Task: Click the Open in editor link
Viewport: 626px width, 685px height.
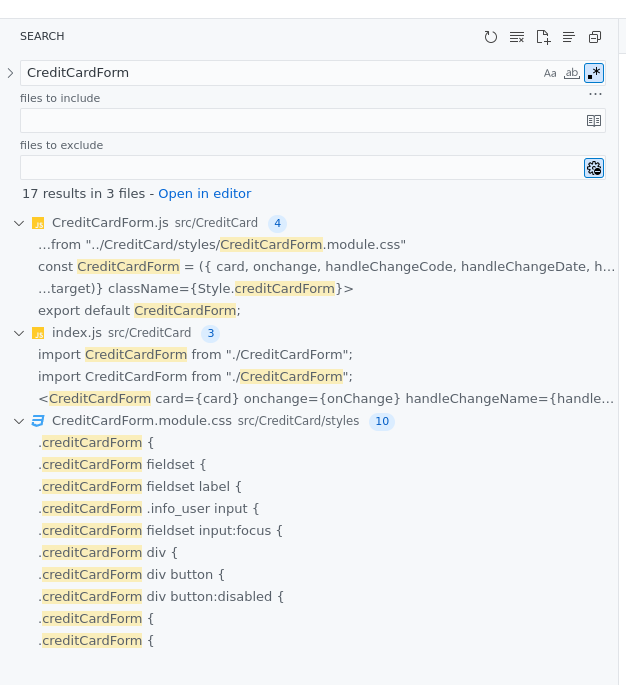Action: tap(204, 194)
